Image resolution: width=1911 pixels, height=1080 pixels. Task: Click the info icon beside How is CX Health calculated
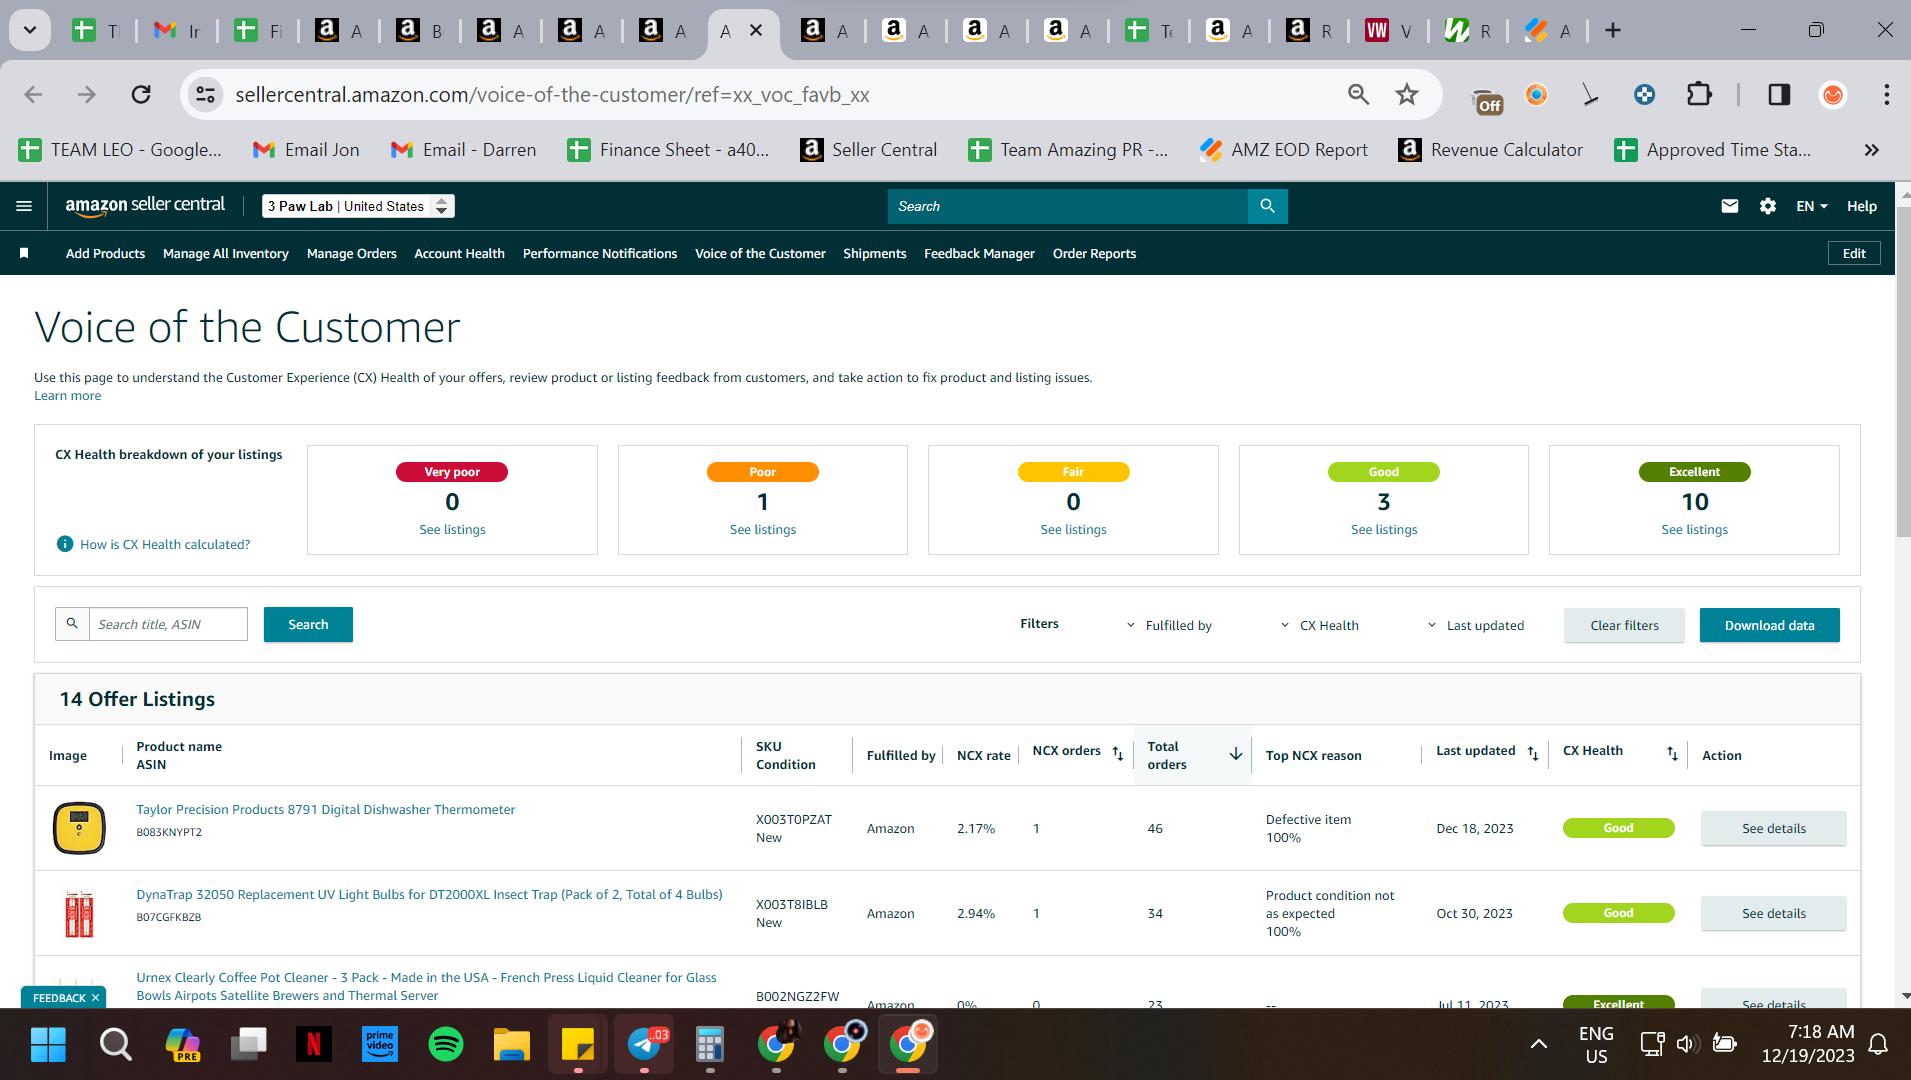tap(65, 544)
